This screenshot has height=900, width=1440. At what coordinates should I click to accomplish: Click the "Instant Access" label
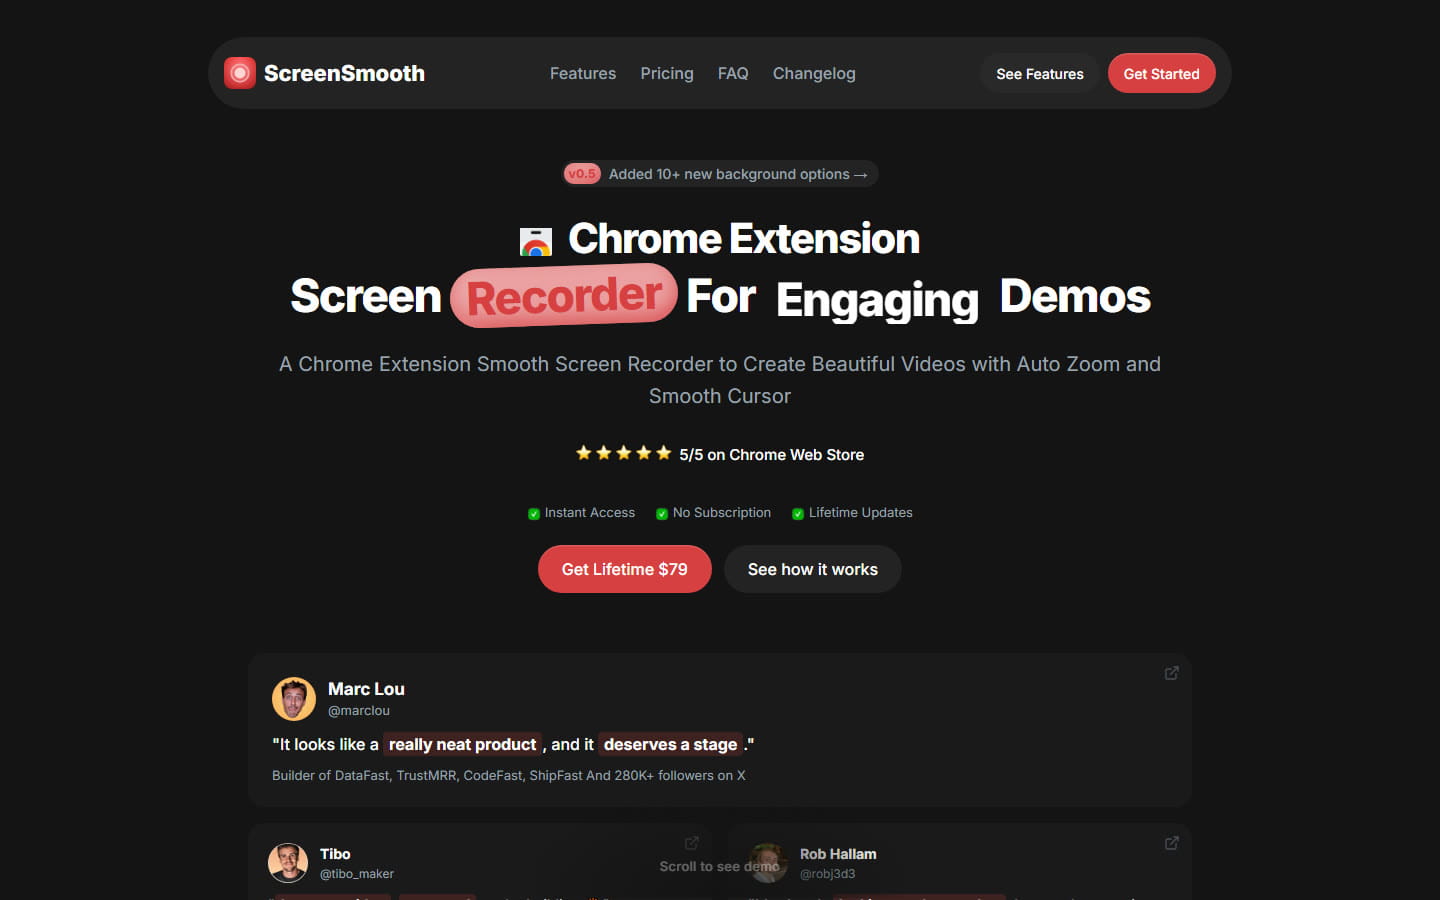[590, 513]
